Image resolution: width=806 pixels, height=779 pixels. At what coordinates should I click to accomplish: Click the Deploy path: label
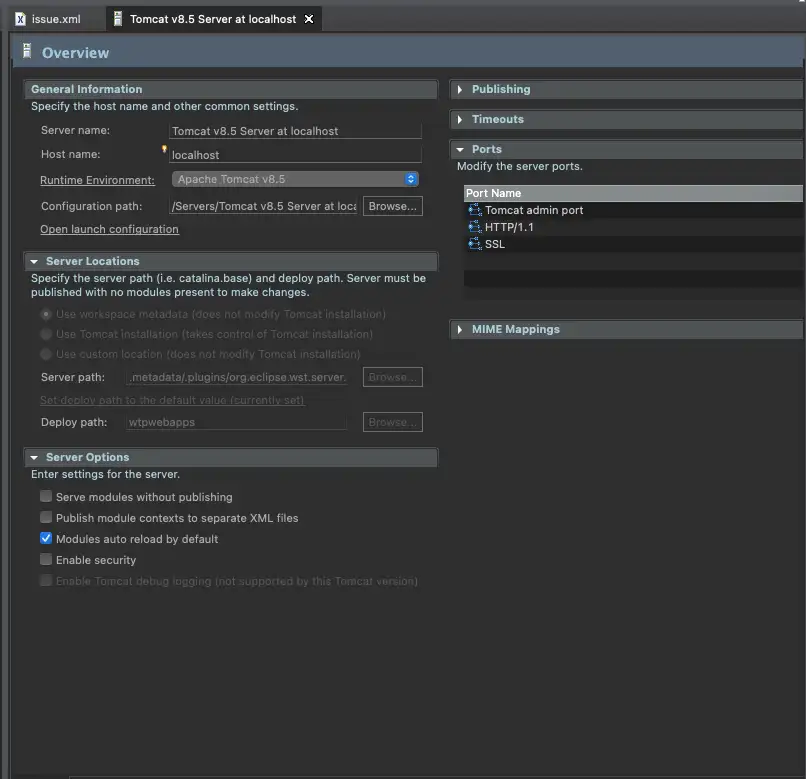[74, 422]
